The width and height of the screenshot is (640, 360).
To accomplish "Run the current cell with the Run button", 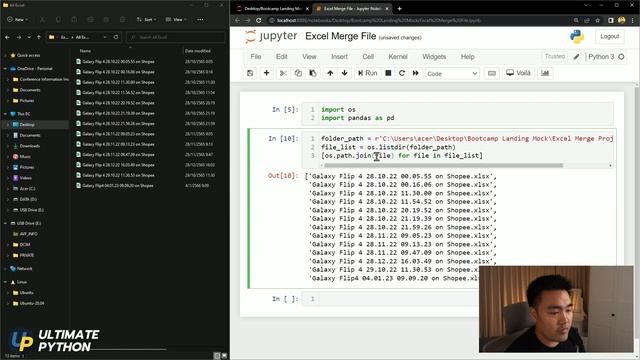I will point(367,73).
